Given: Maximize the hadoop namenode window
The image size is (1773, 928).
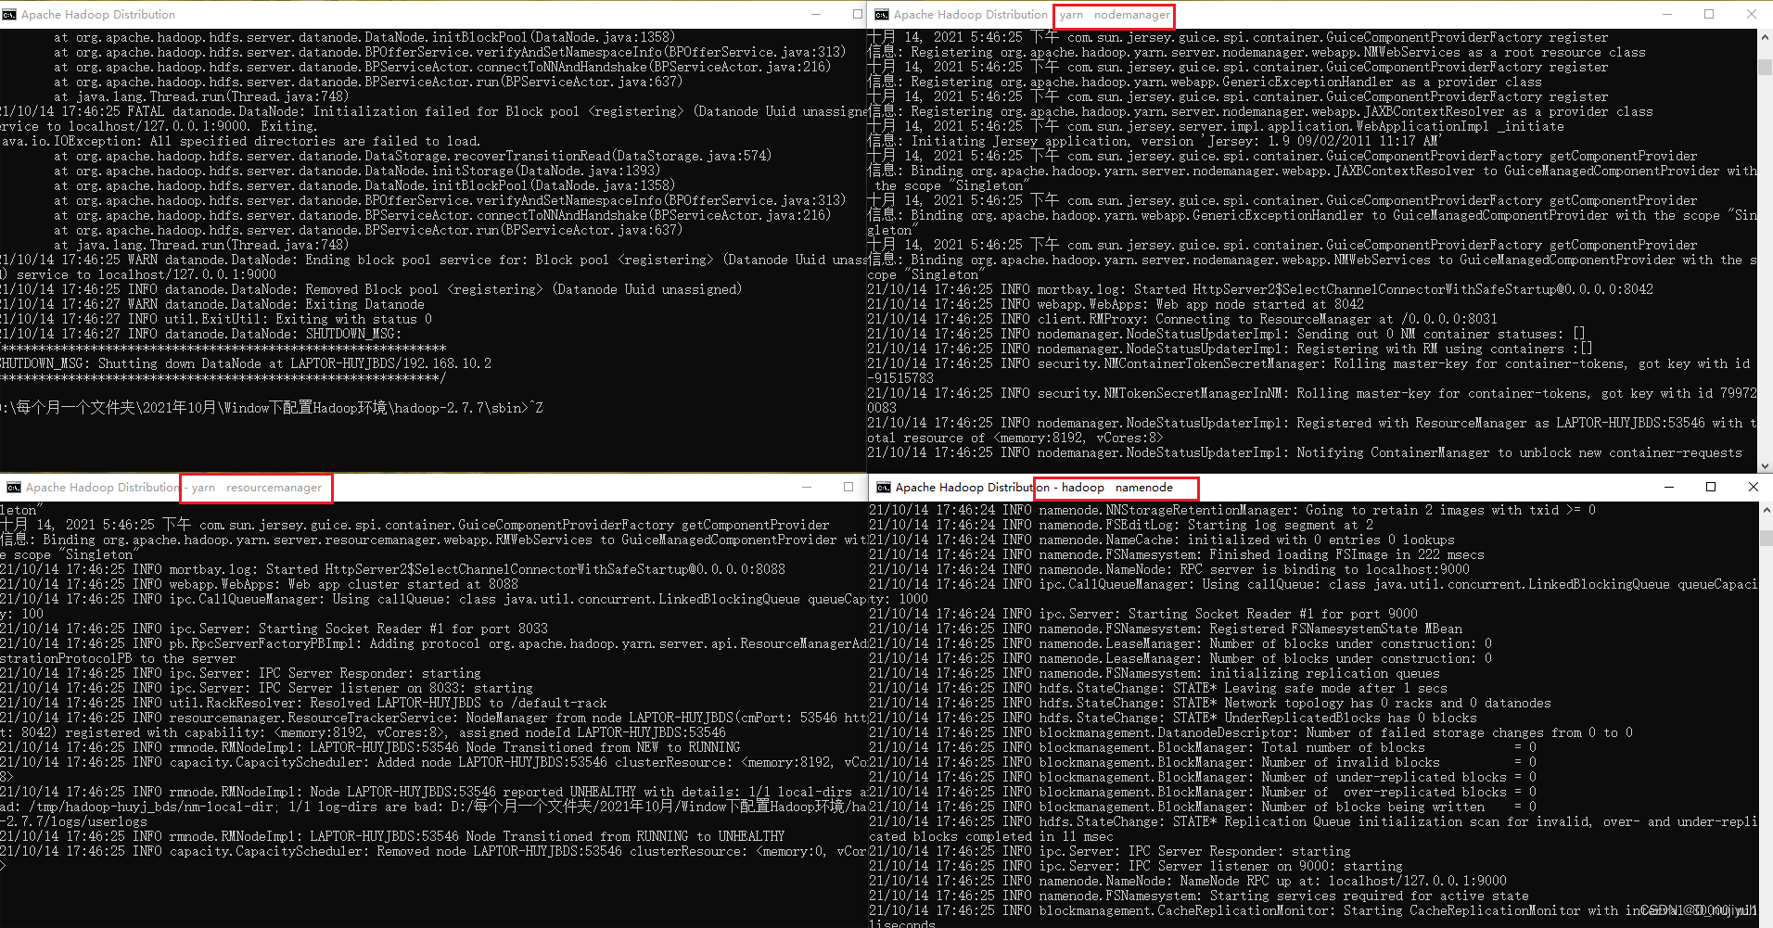Looking at the screenshot, I should [1711, 487].
